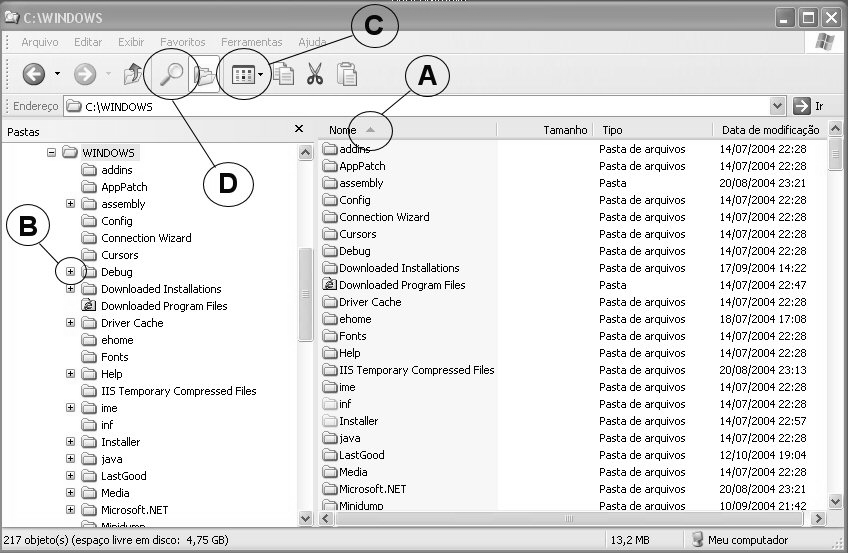Toggle the Folders pane toolbar button
The image size is (848, 553).
[204, 75]
